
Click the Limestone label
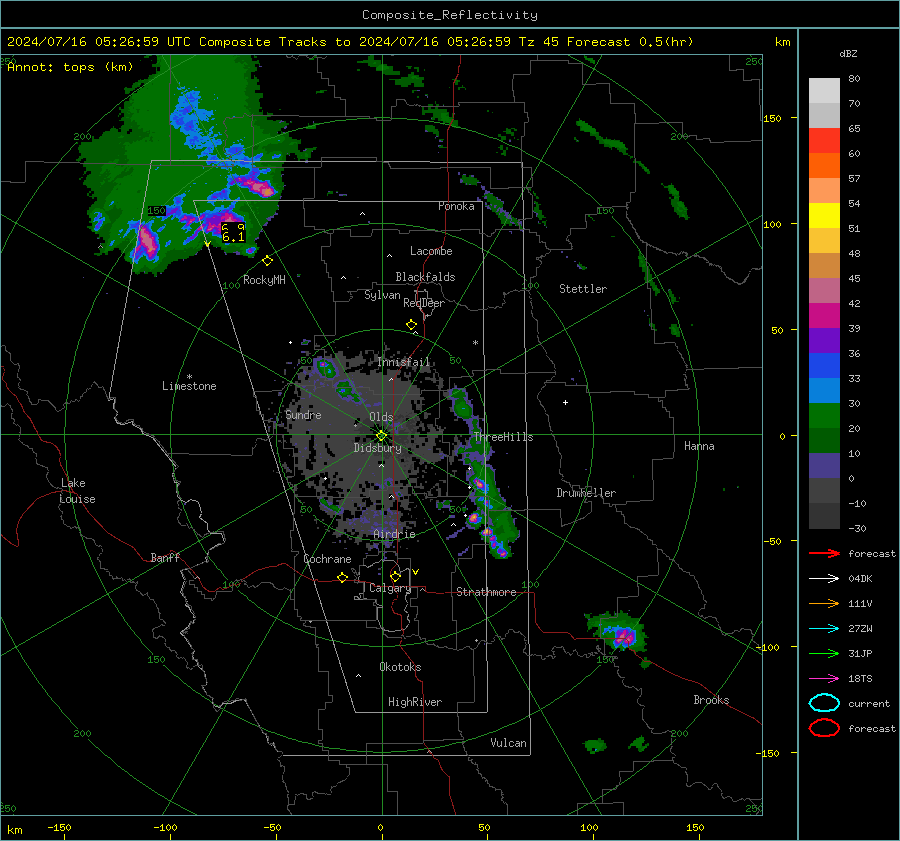(x=189, y=386)
